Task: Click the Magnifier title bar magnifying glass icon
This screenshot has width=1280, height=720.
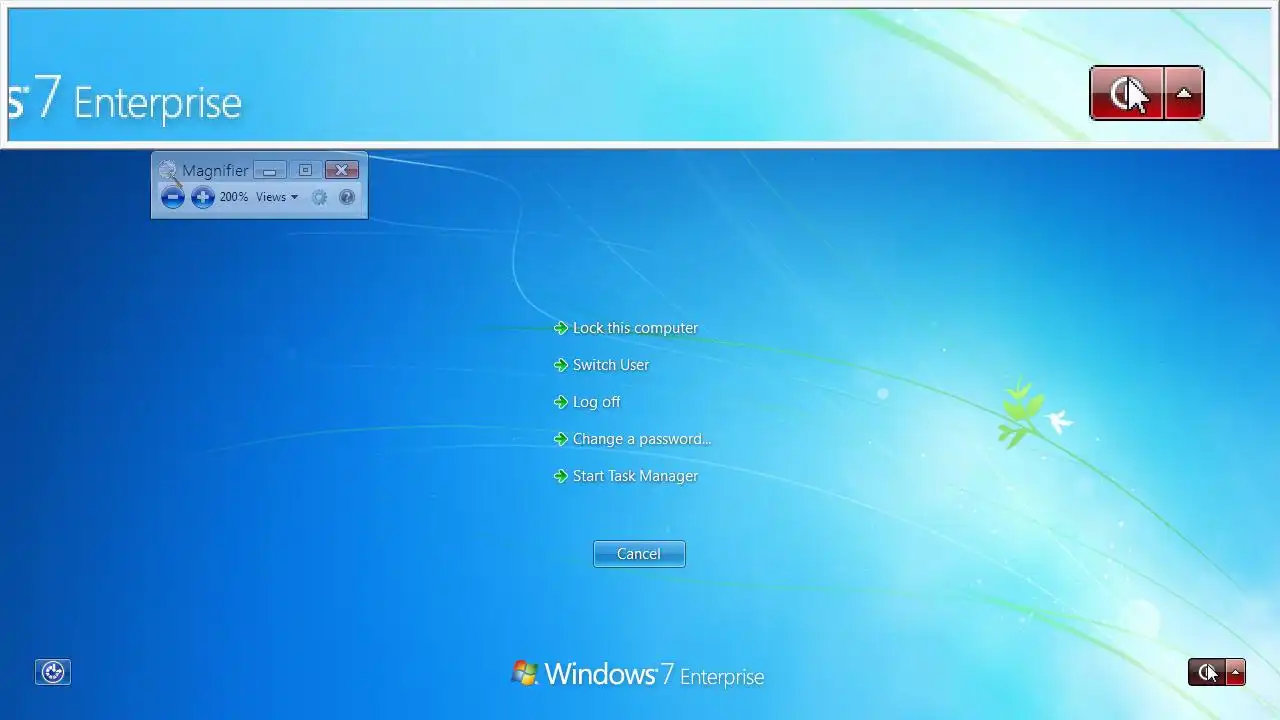Action: point(169,172)
